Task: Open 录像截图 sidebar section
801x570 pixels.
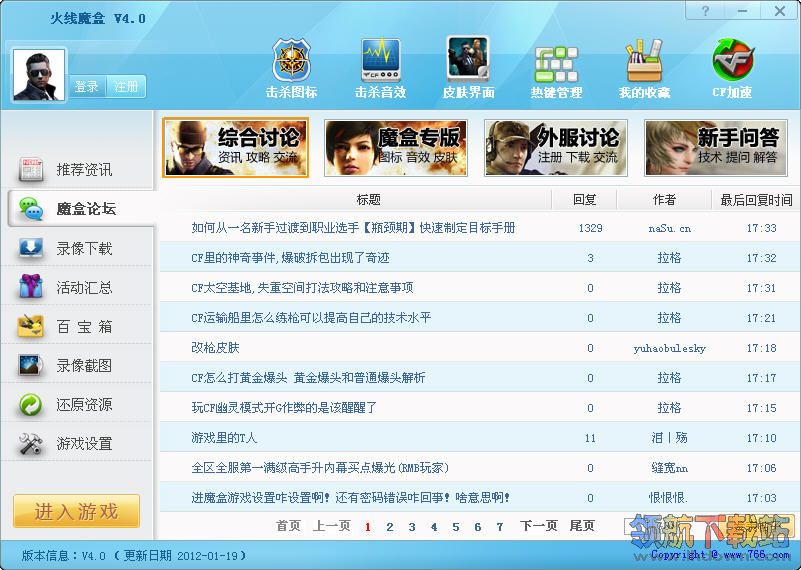Action: [79, 365]
